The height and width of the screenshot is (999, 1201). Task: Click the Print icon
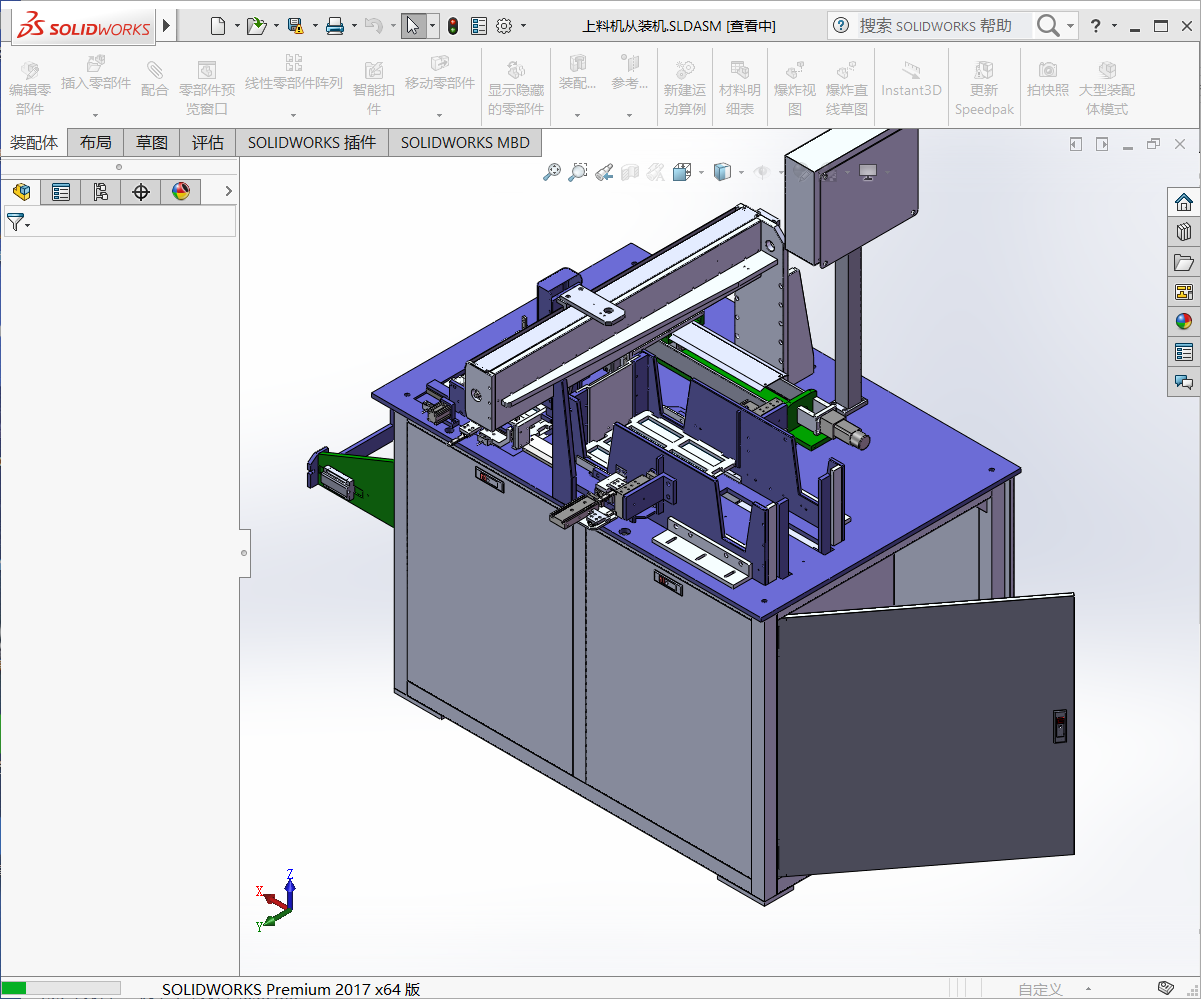coord(335,26)
